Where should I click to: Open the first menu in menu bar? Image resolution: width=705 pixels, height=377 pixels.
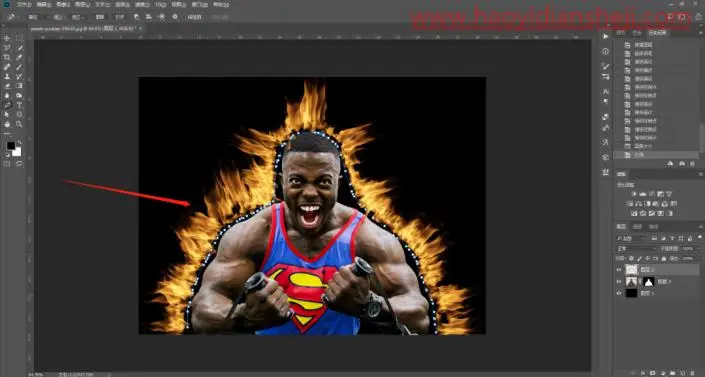(24, 4)
